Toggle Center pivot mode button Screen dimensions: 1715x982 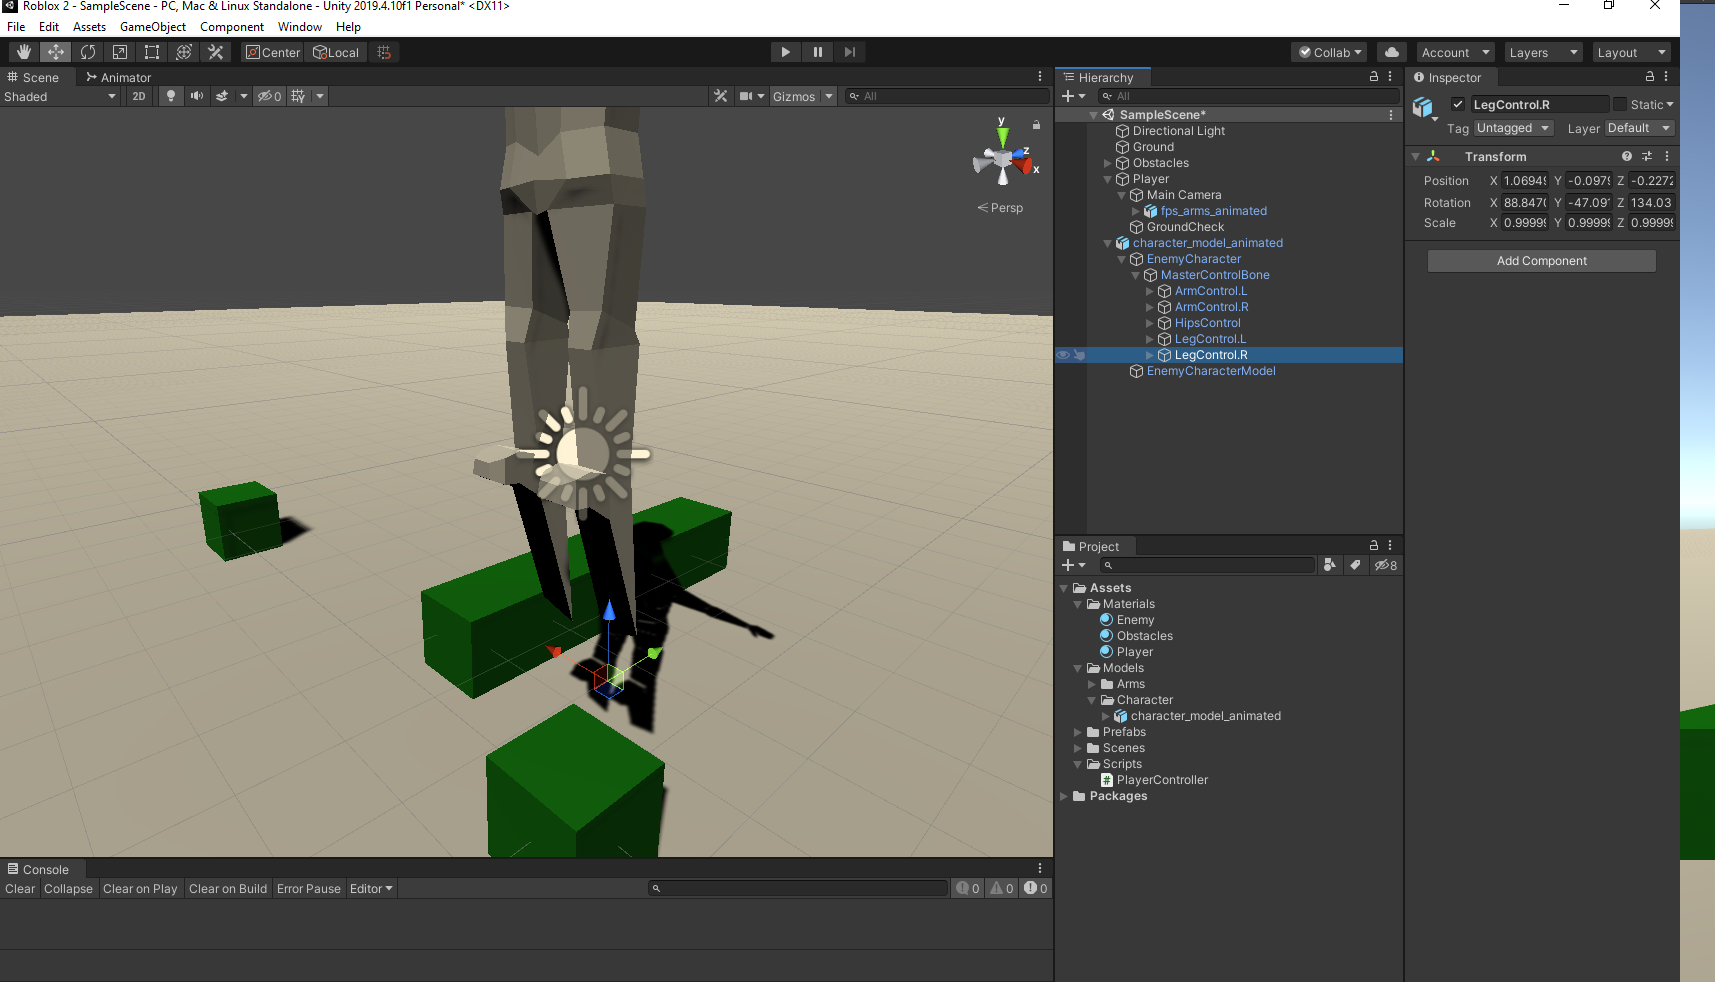point(273,52)
